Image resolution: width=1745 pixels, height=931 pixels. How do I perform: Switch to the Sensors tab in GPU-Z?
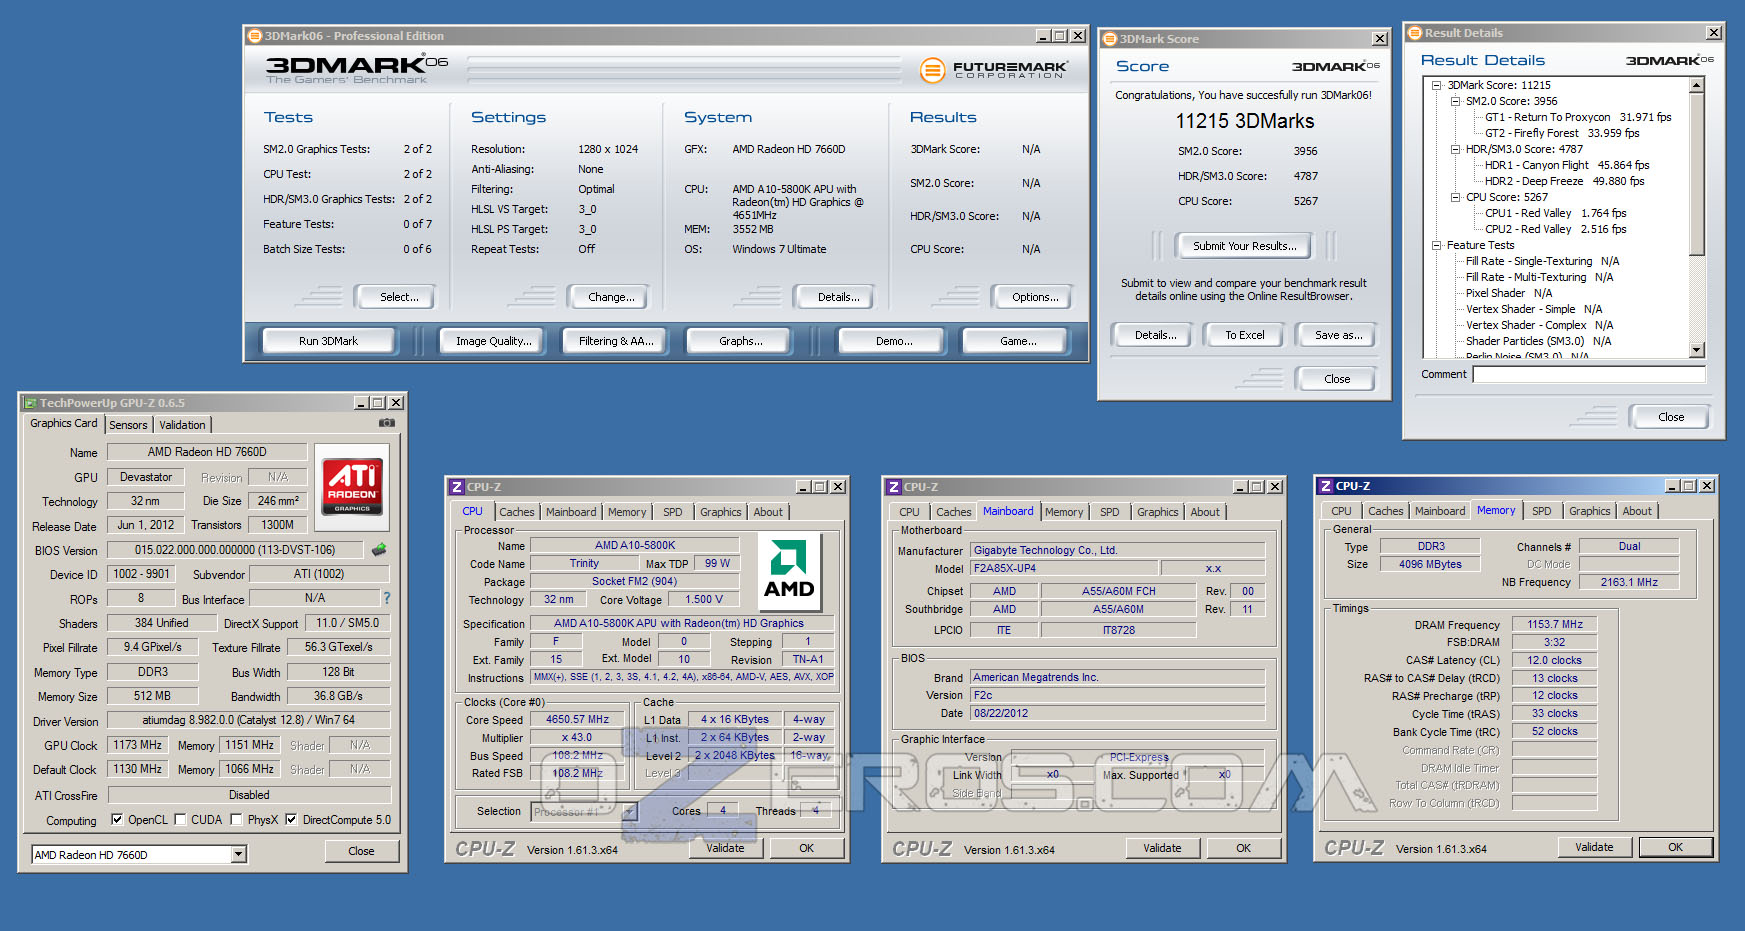(x=128, y=425)
